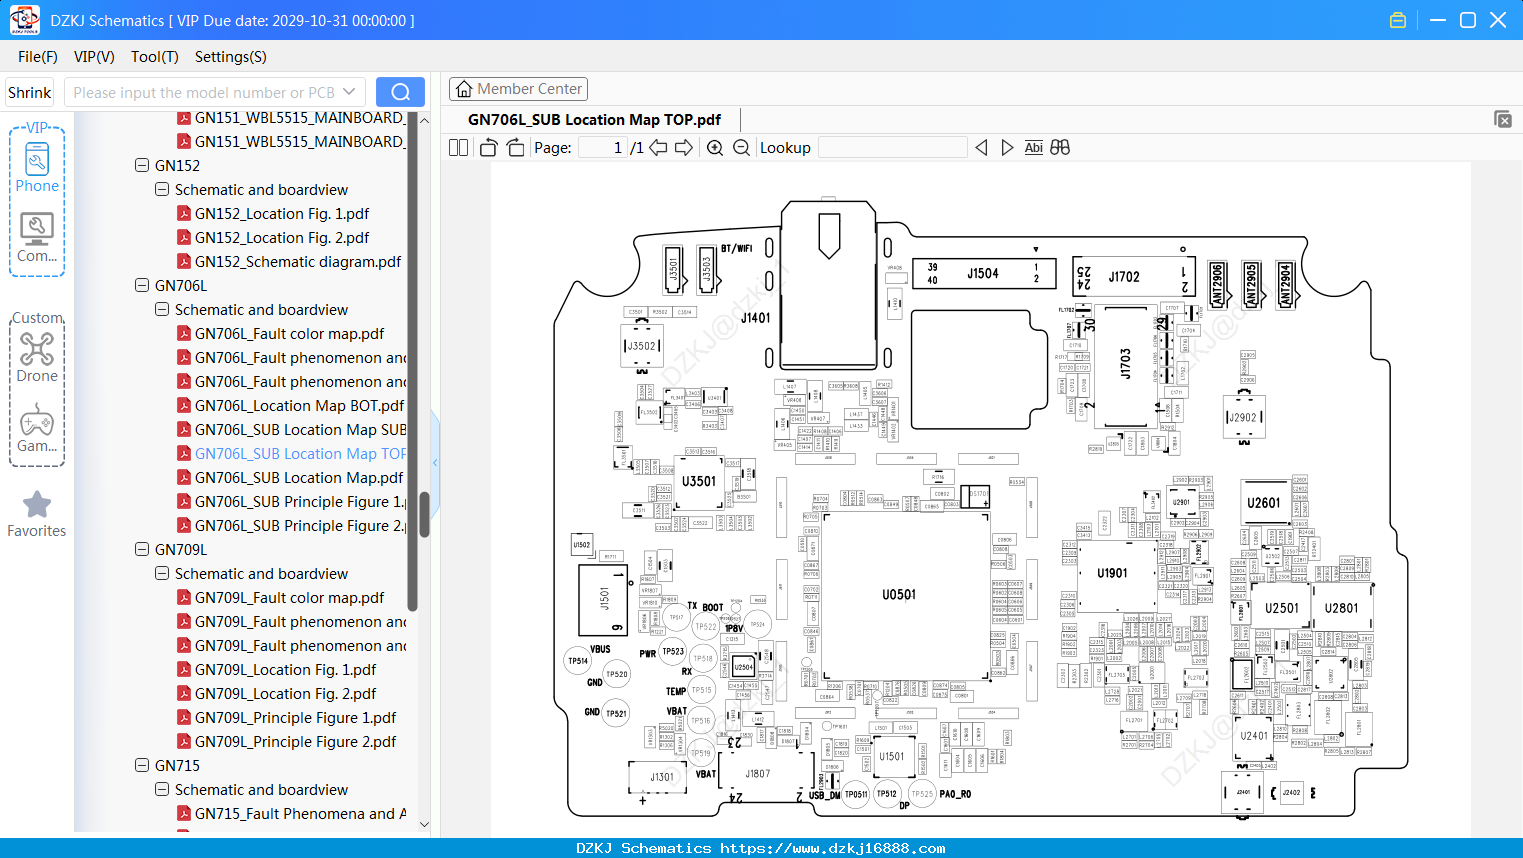Click the DZKJ app logo
The image size is (1523, 858).
click(24, 20)
